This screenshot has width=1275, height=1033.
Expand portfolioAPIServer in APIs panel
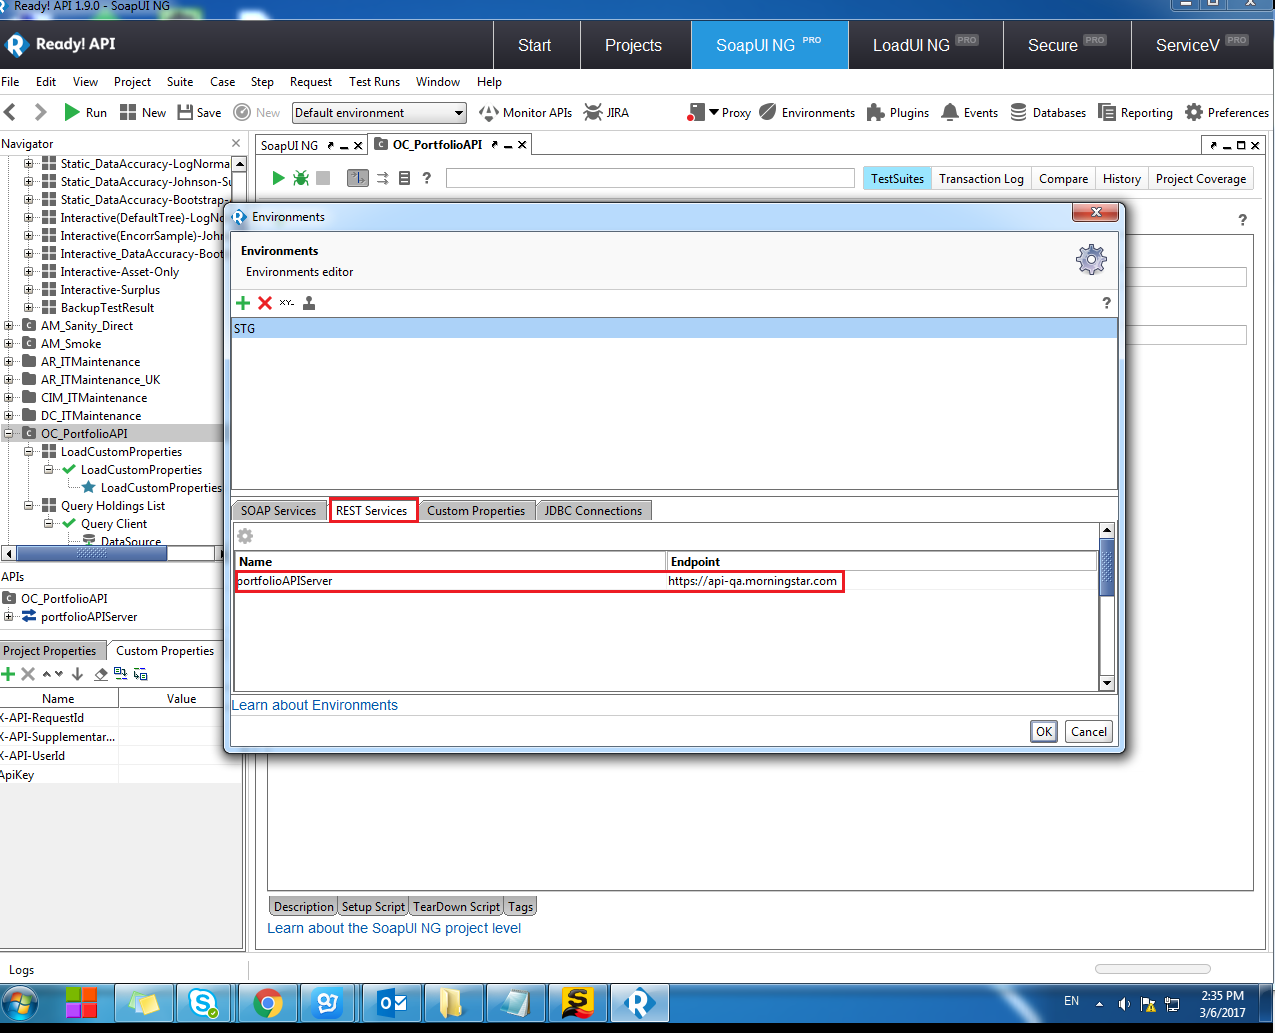click(x=9, y=616)
